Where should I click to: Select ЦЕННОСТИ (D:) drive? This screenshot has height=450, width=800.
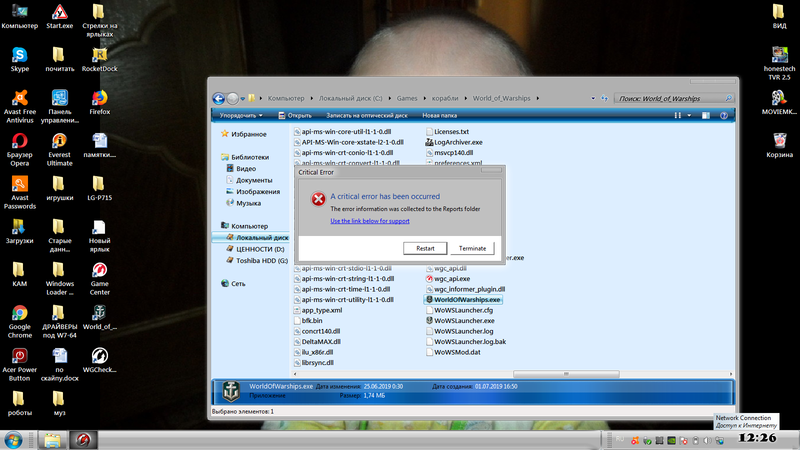tap(255, 249)
